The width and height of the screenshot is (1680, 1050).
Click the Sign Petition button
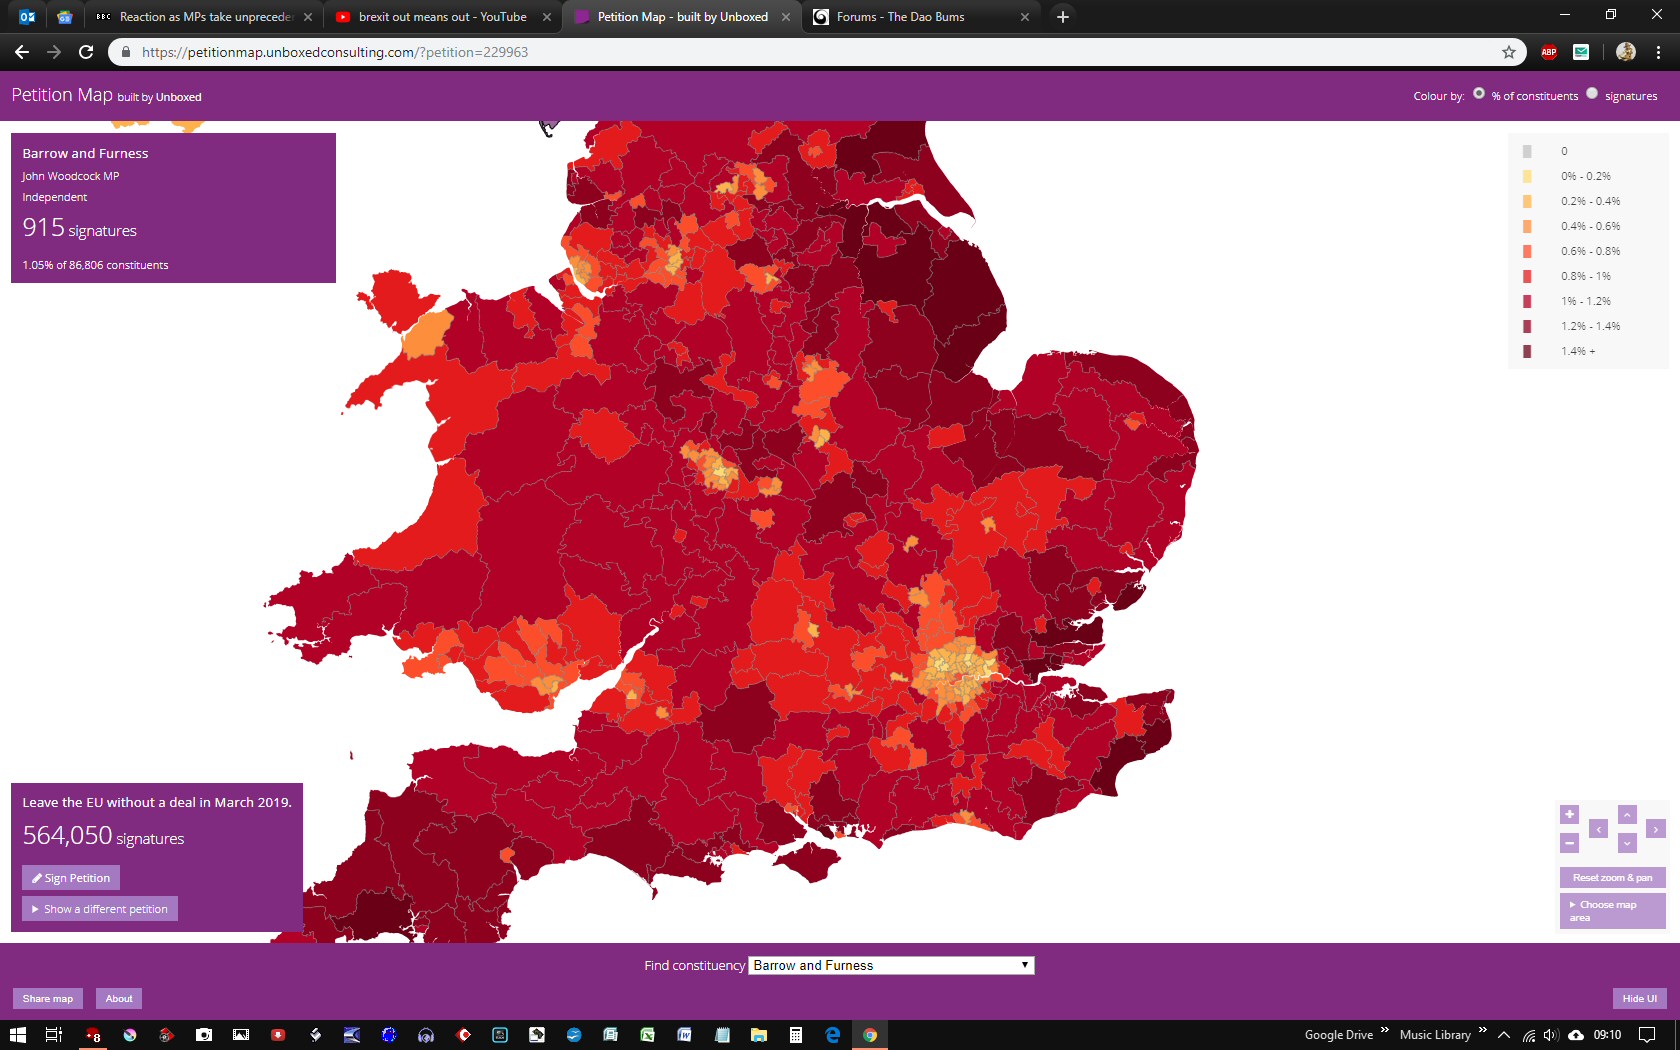click(71, 878)
